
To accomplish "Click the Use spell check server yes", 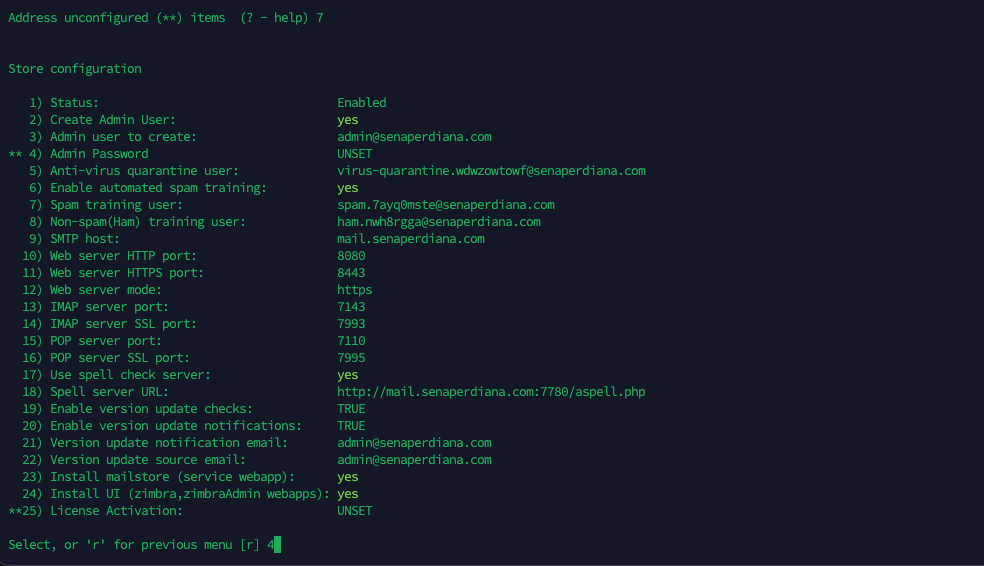I will pyautogui.click(x=348, y=375).
